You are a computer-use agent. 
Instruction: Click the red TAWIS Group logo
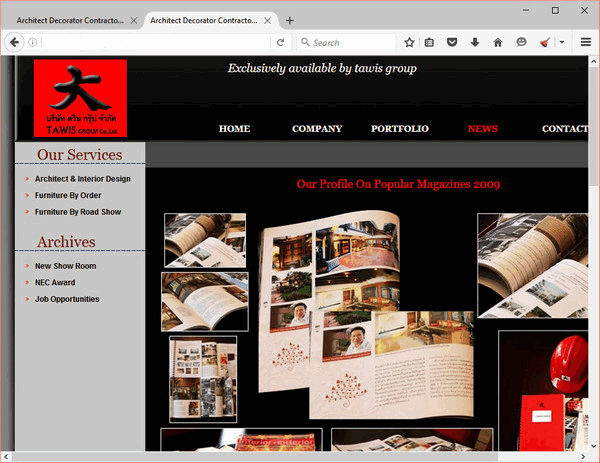click(x=80, y=98)
